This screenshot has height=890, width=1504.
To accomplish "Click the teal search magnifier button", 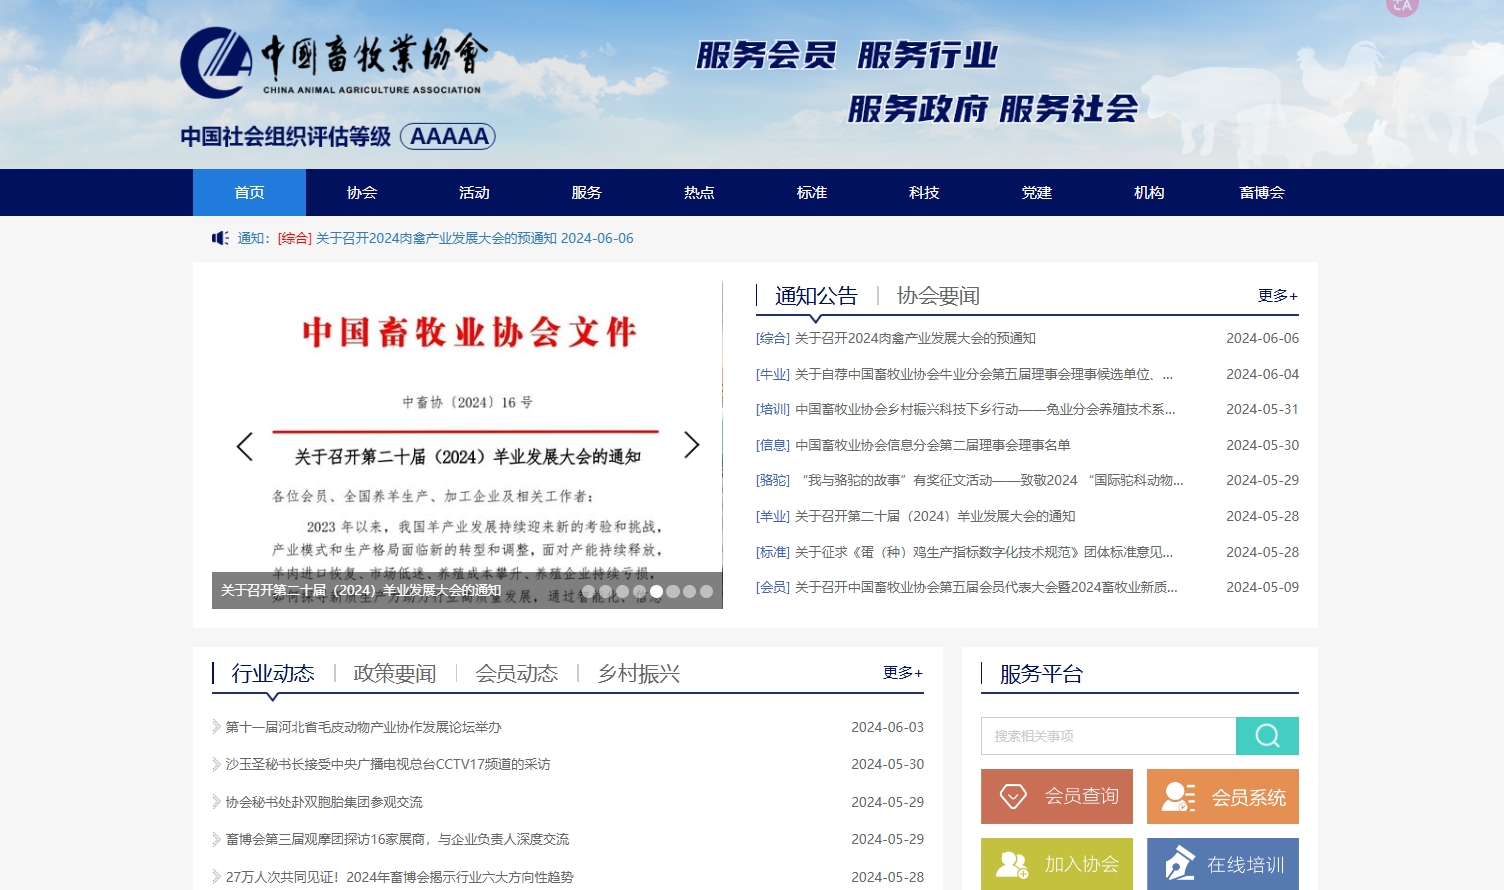I will pyautogui.click(x=1267, y=736).
